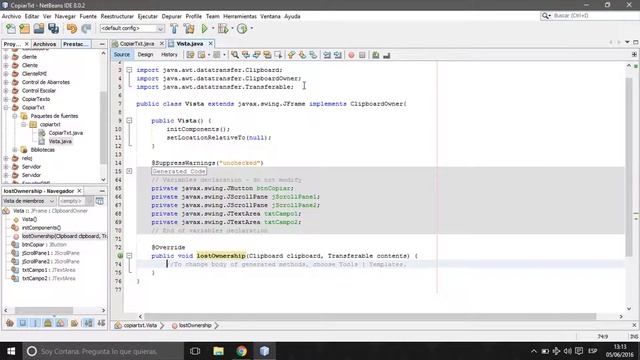This screenshot has width=640, height=360.
Task: Click the Open Project toolbar icon
Action: [x=39, y=29]
